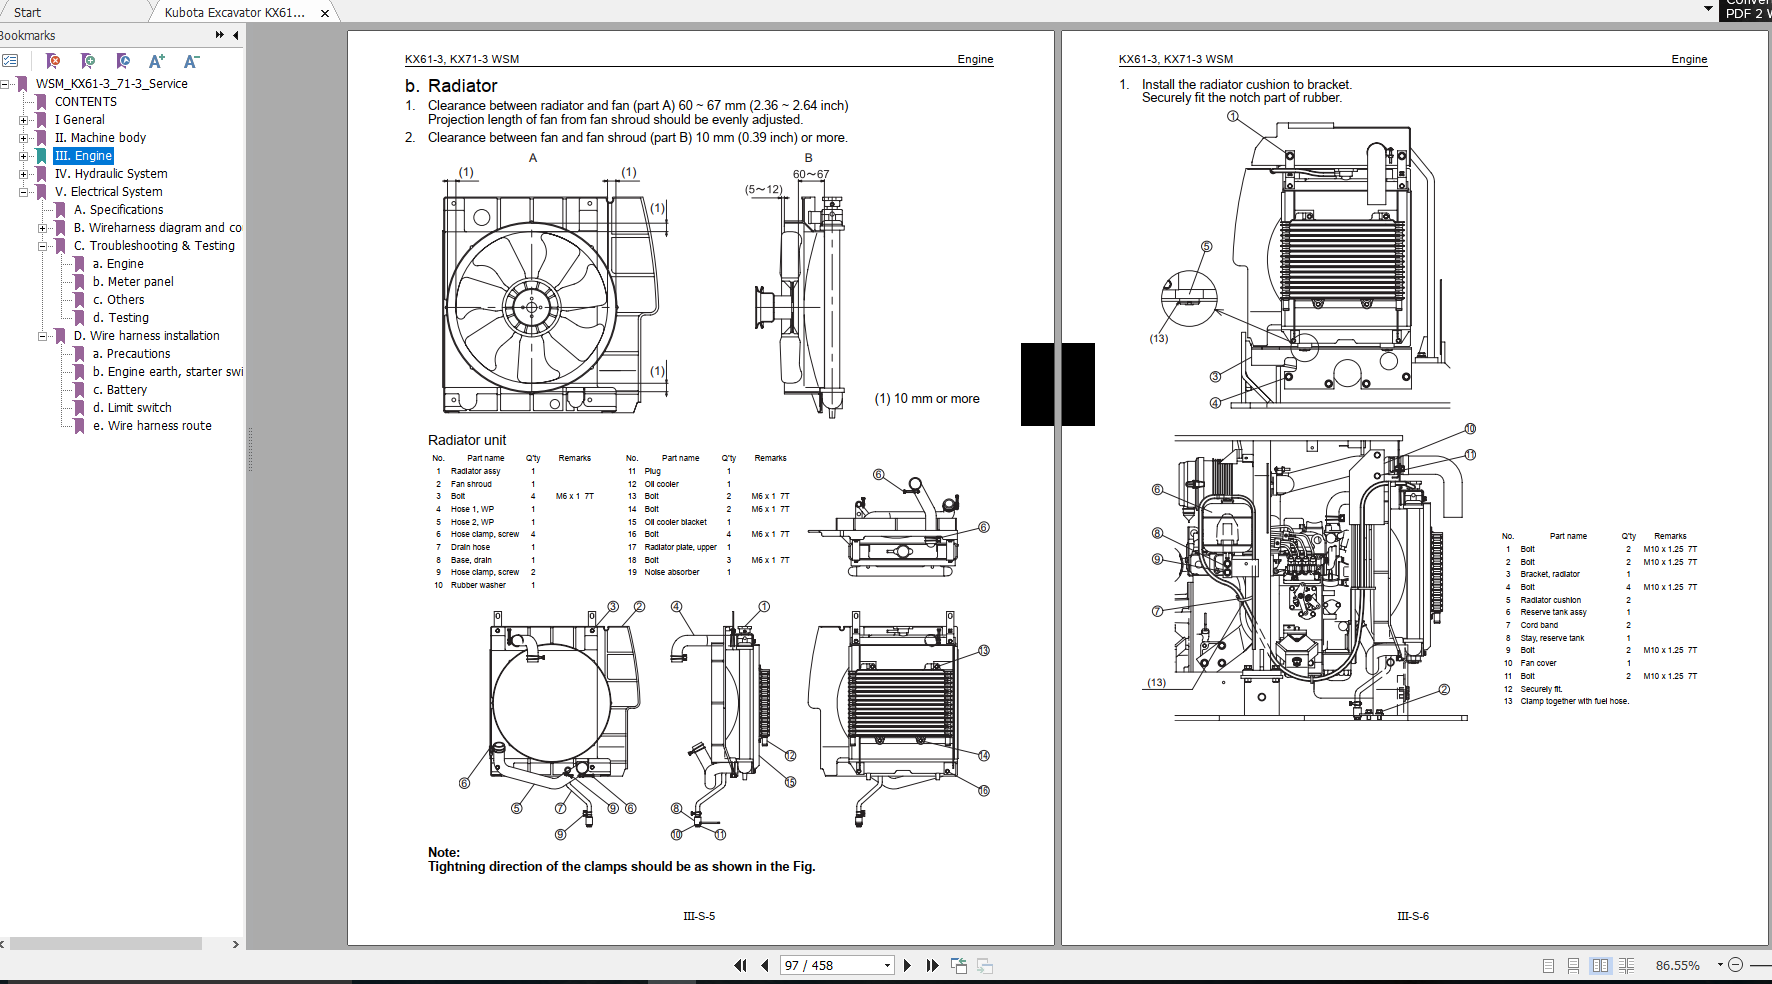Open the bookmark options checklist icon

tap(12, 60)
